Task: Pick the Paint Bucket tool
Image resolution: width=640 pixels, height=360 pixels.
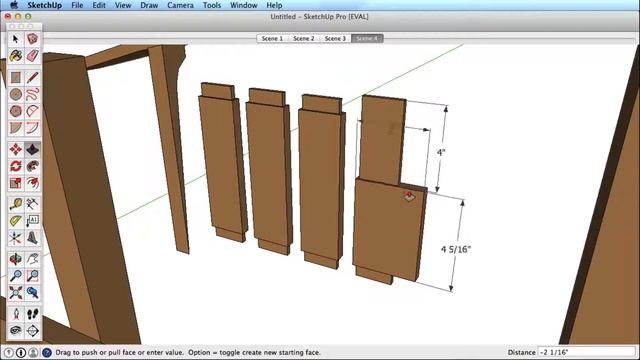Action: [x=16, y=56]
